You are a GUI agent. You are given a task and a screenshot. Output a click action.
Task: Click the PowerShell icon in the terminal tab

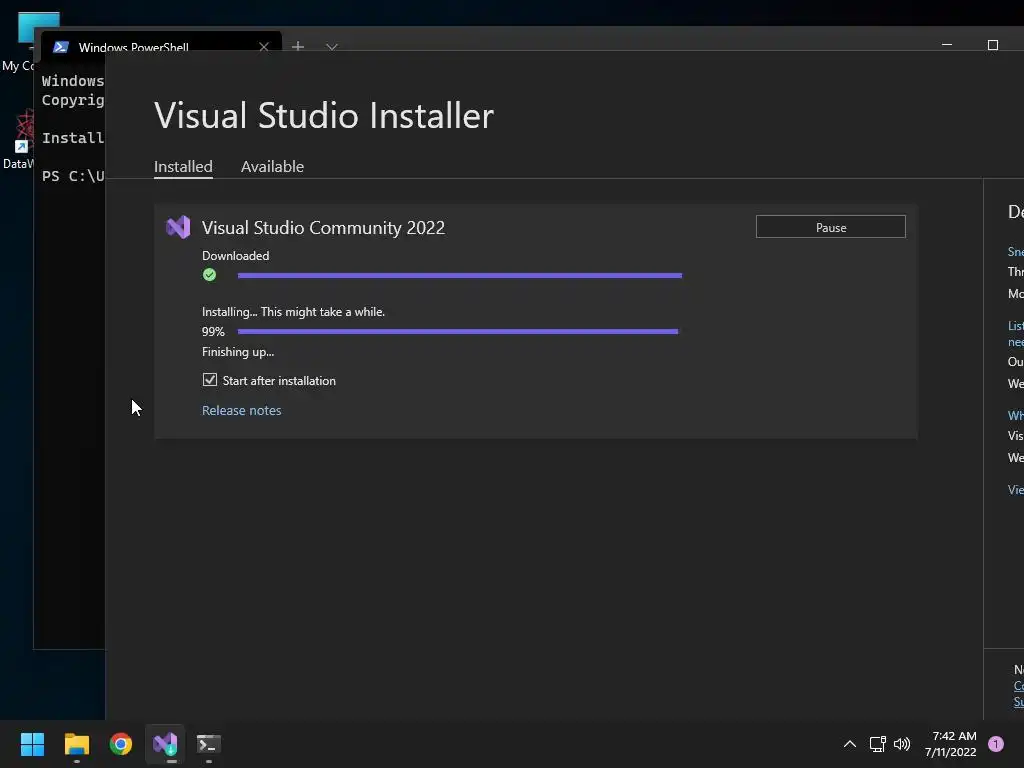61,47
